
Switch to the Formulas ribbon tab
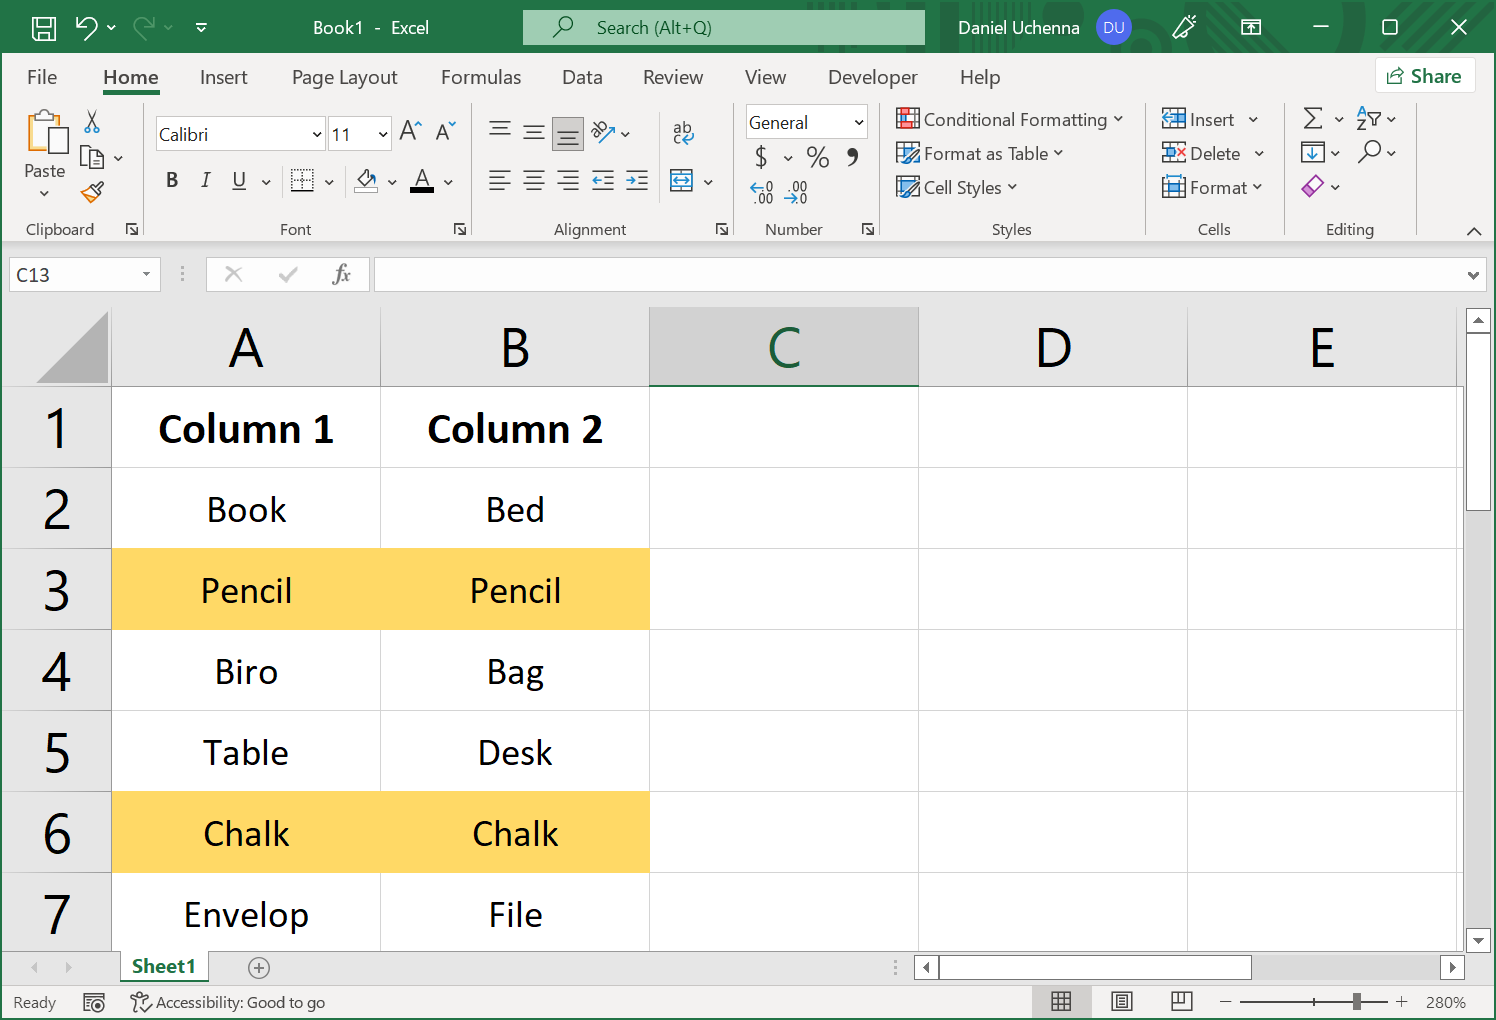pos(481,77)
